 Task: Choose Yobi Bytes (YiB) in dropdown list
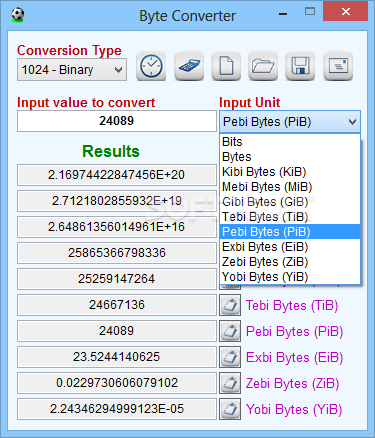[x=290, y=277]
